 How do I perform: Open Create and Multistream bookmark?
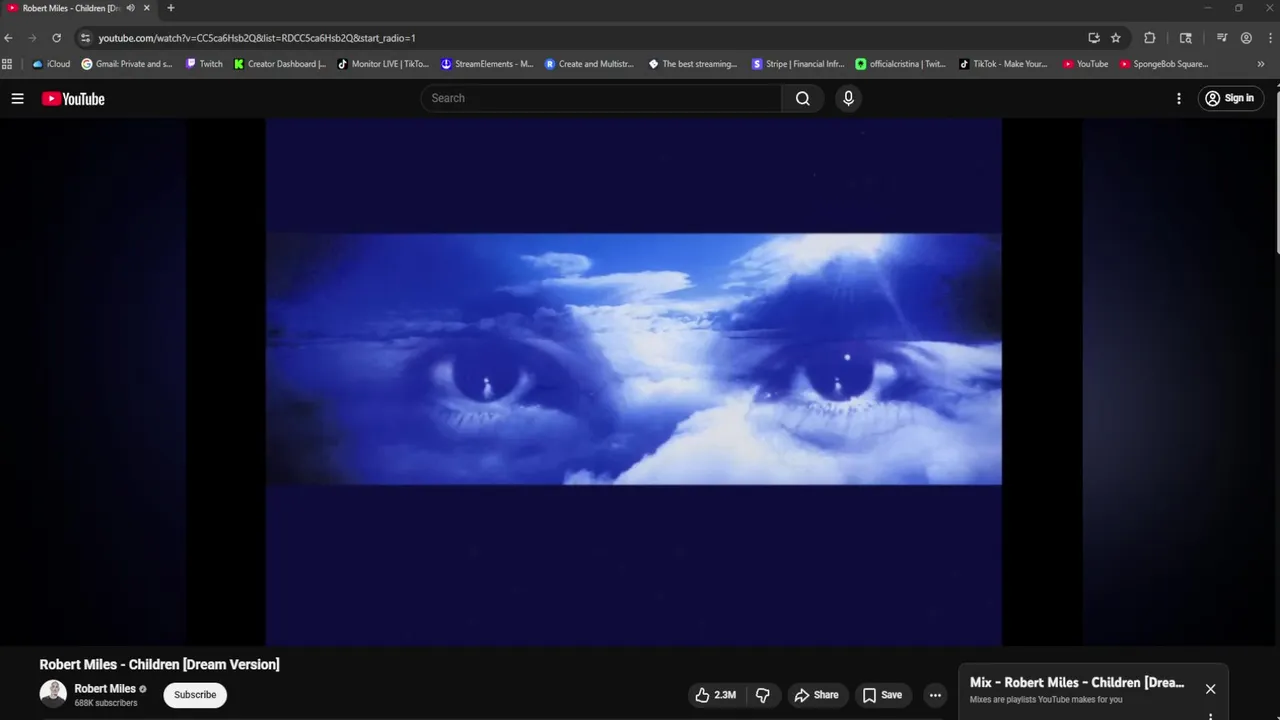pyautogui.click(x=590, y=64)
